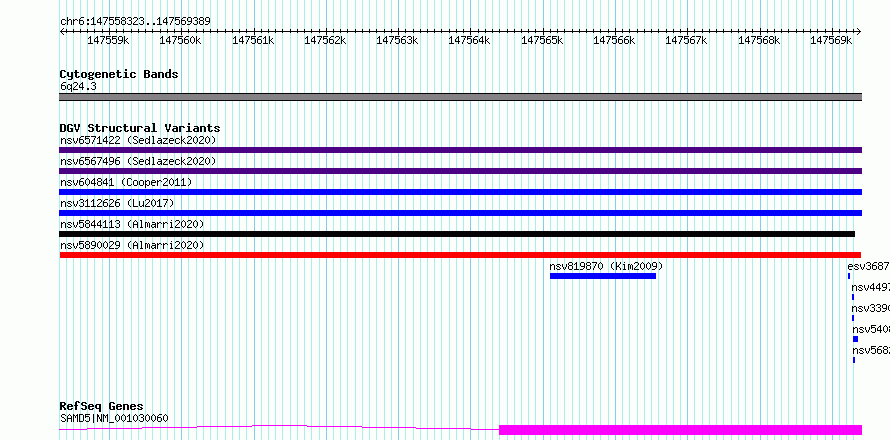Click the truncated nsv339 variant label
The image size is (890, 440).
coord(871,308)
